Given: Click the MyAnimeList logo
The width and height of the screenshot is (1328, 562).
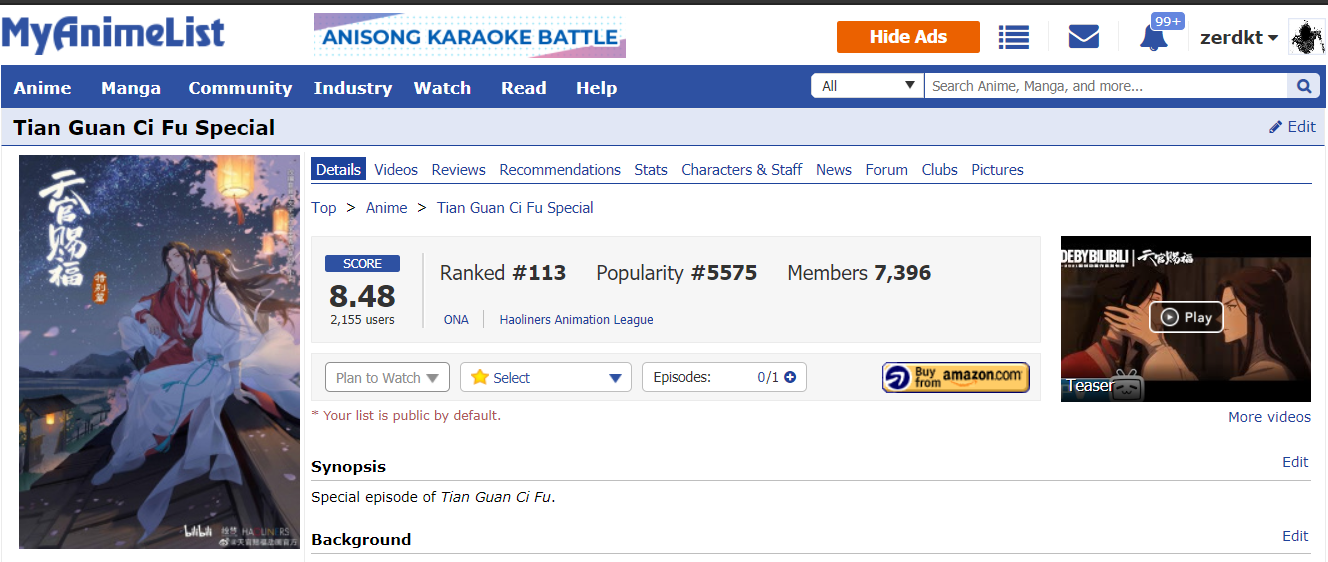Looking at the screenshot, I should 113,35.
